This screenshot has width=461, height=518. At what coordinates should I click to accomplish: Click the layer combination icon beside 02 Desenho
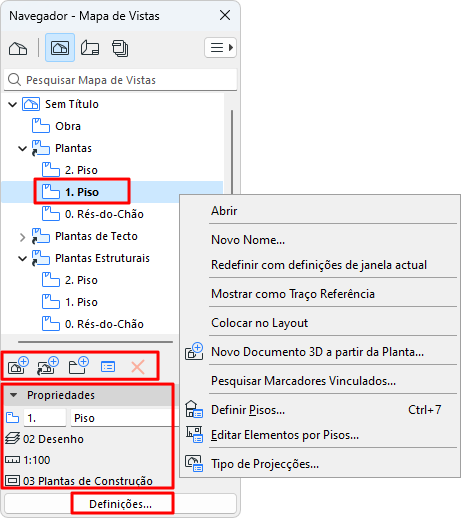tap(13, 439)
